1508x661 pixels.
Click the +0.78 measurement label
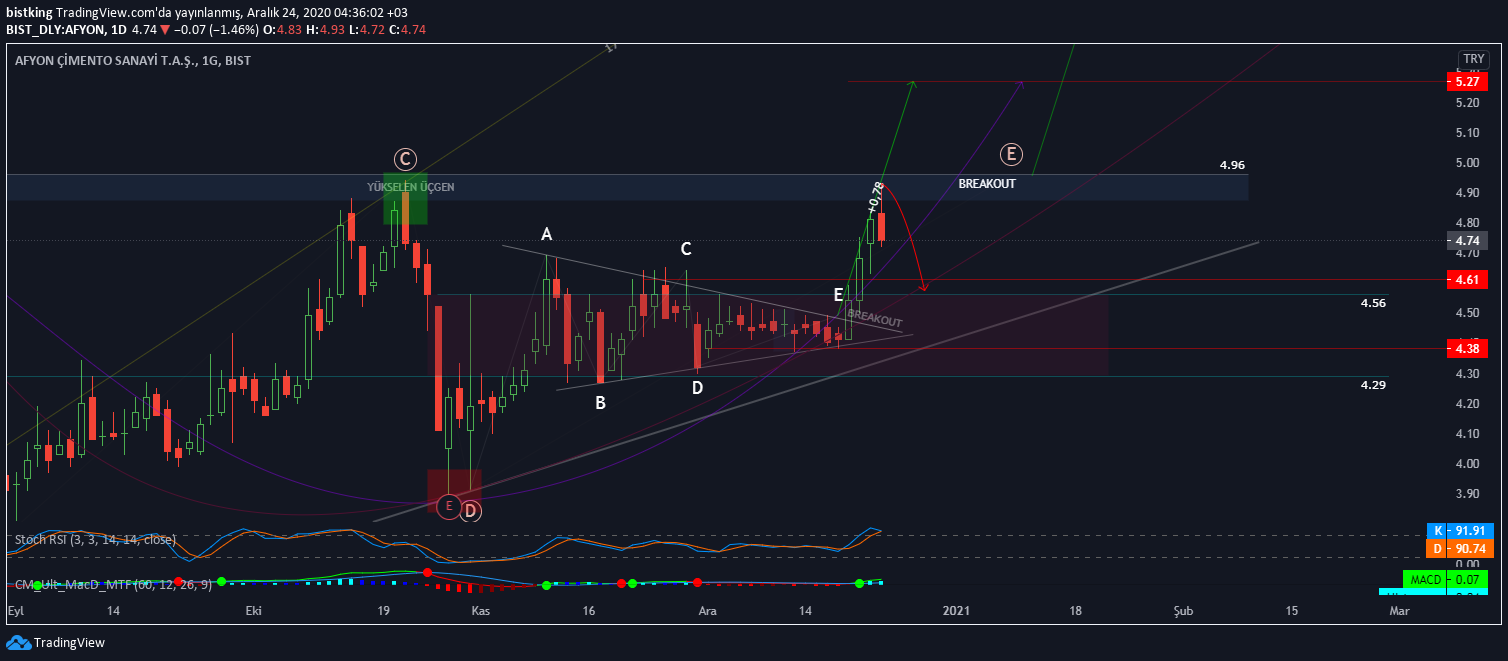click(x=875, y=197)
